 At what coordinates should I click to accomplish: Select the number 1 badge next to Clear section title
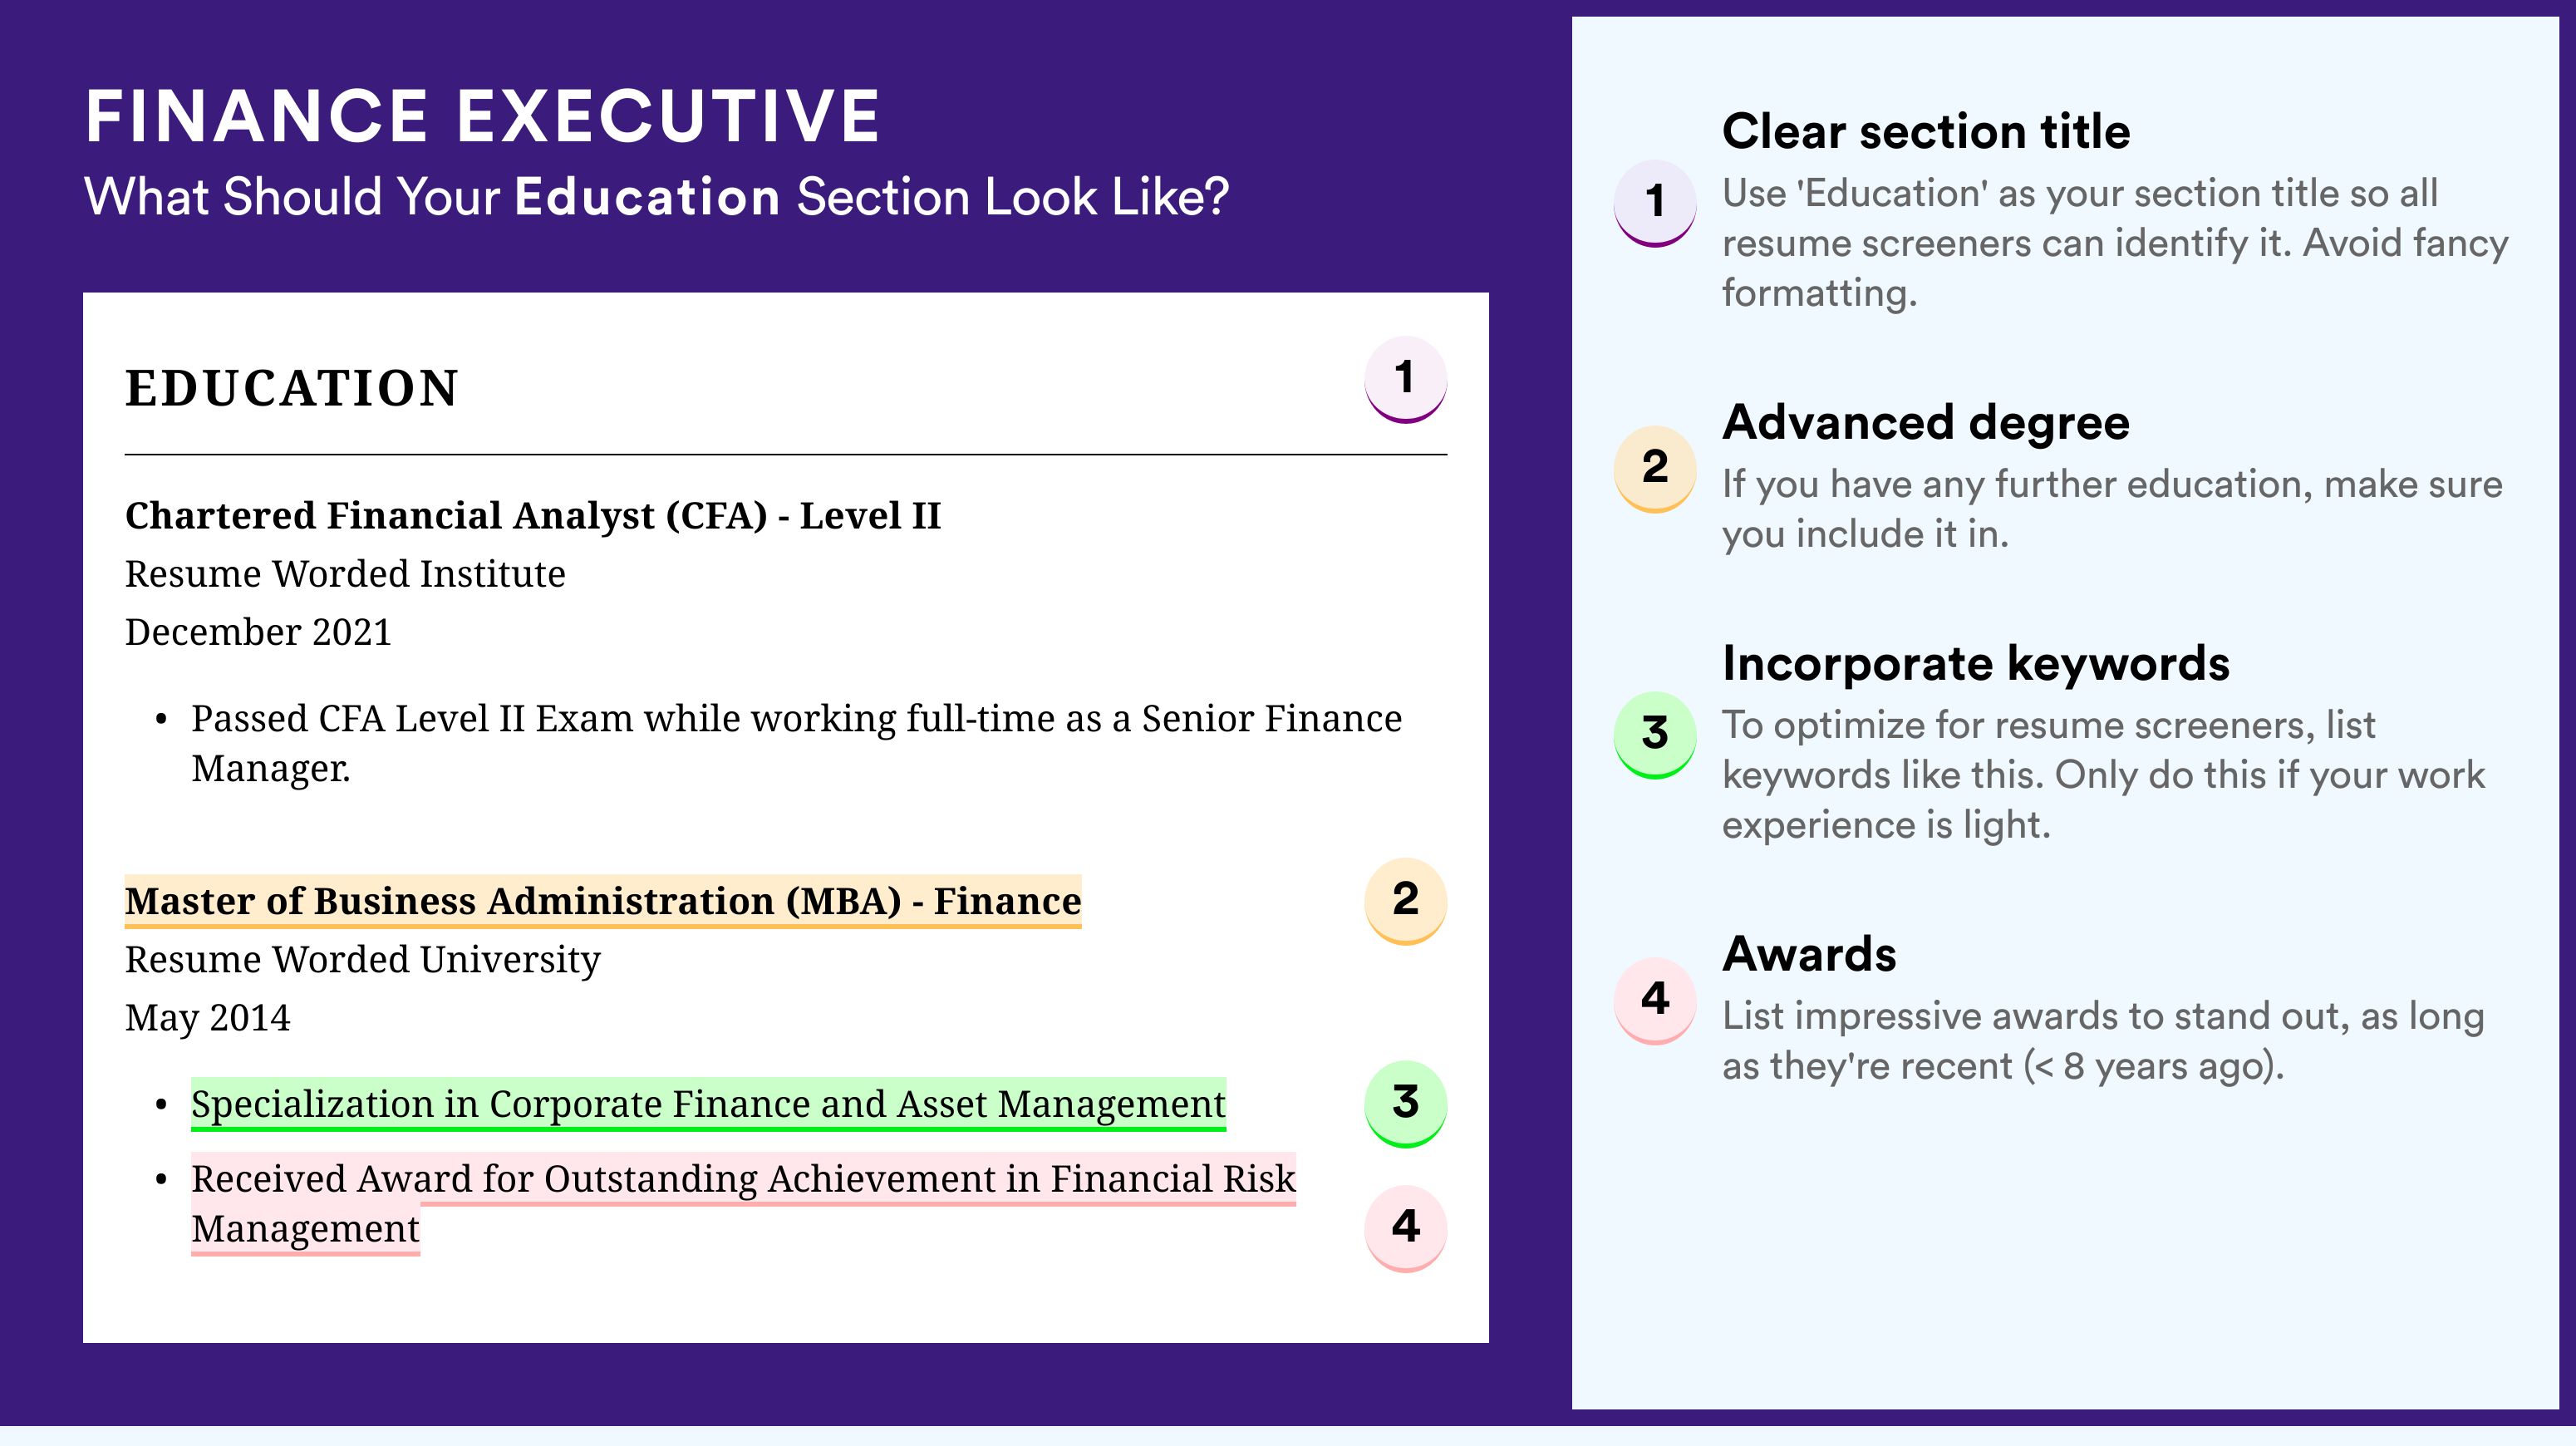(x=1655, y=202)
